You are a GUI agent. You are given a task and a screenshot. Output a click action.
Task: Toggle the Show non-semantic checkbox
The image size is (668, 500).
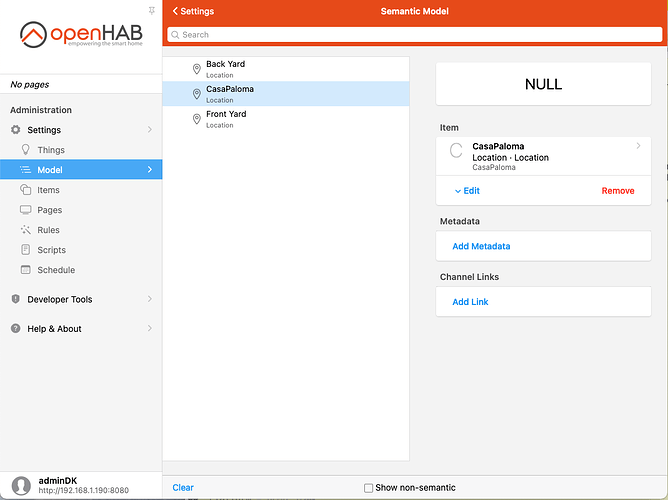pos(368,488)
